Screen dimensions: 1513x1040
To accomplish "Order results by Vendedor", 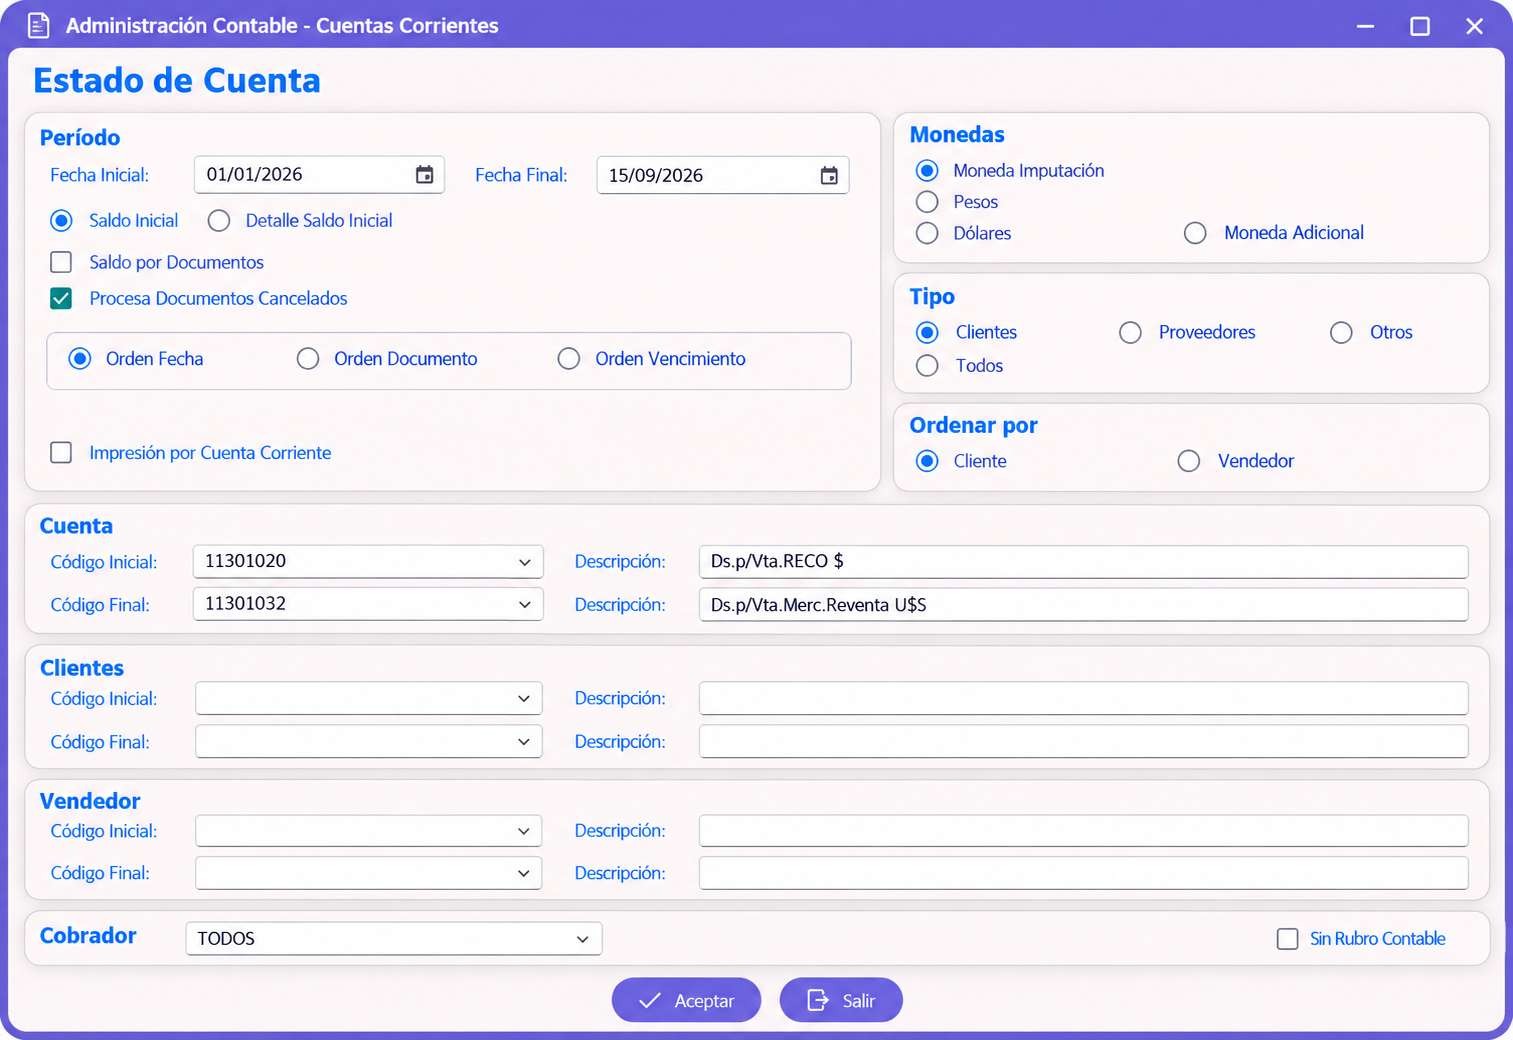I will (1189, 461).
